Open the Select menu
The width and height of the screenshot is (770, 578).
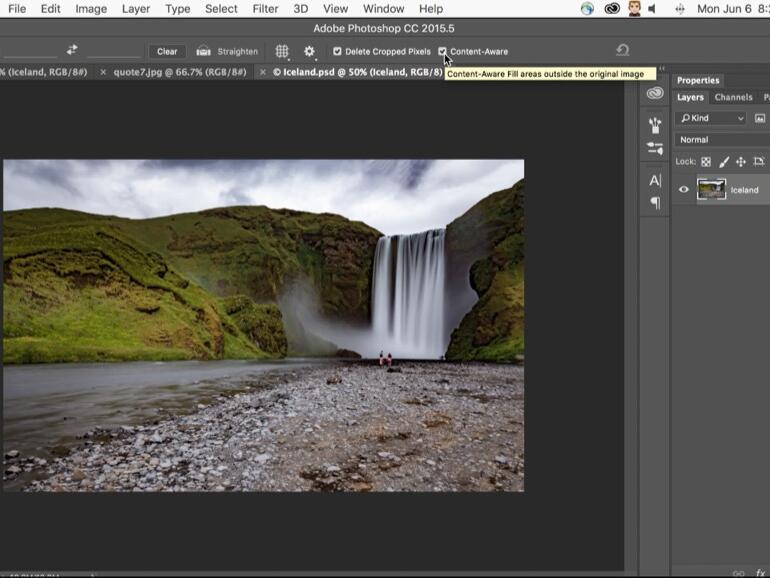pyautogui.click(x=221, y=9)
